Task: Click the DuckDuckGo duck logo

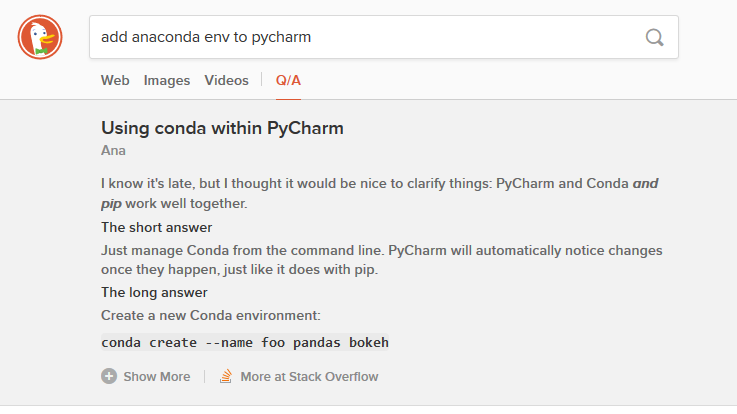Action: 40,38
